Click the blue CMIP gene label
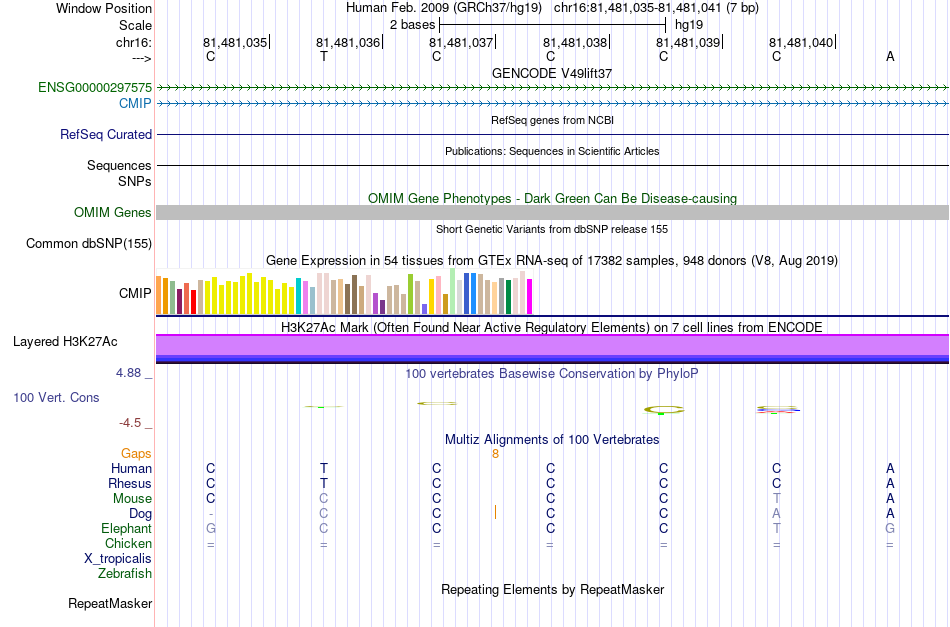 click(x=135, y=103)
